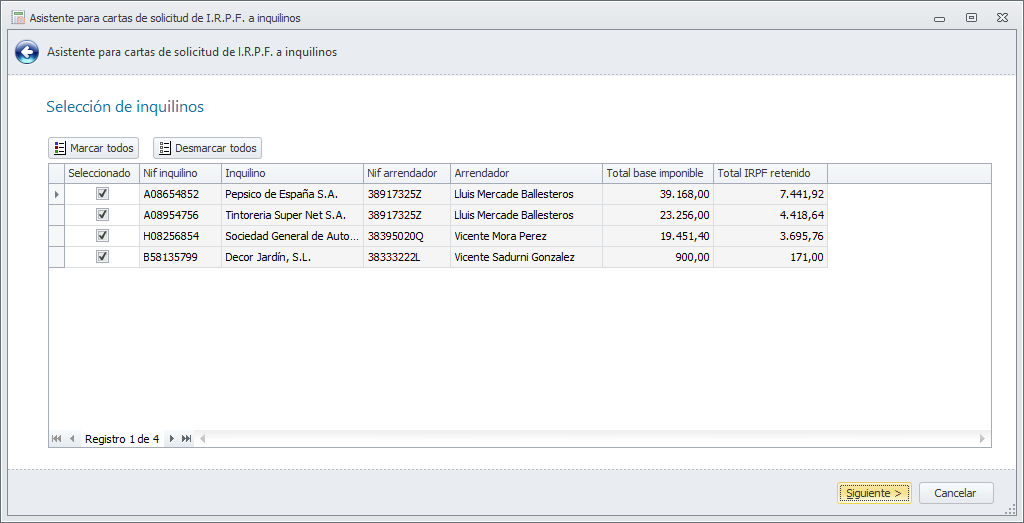Viewport: 1024px width, 523px height.
Task: Go to next record in navigator
Action: coord(172,439)
